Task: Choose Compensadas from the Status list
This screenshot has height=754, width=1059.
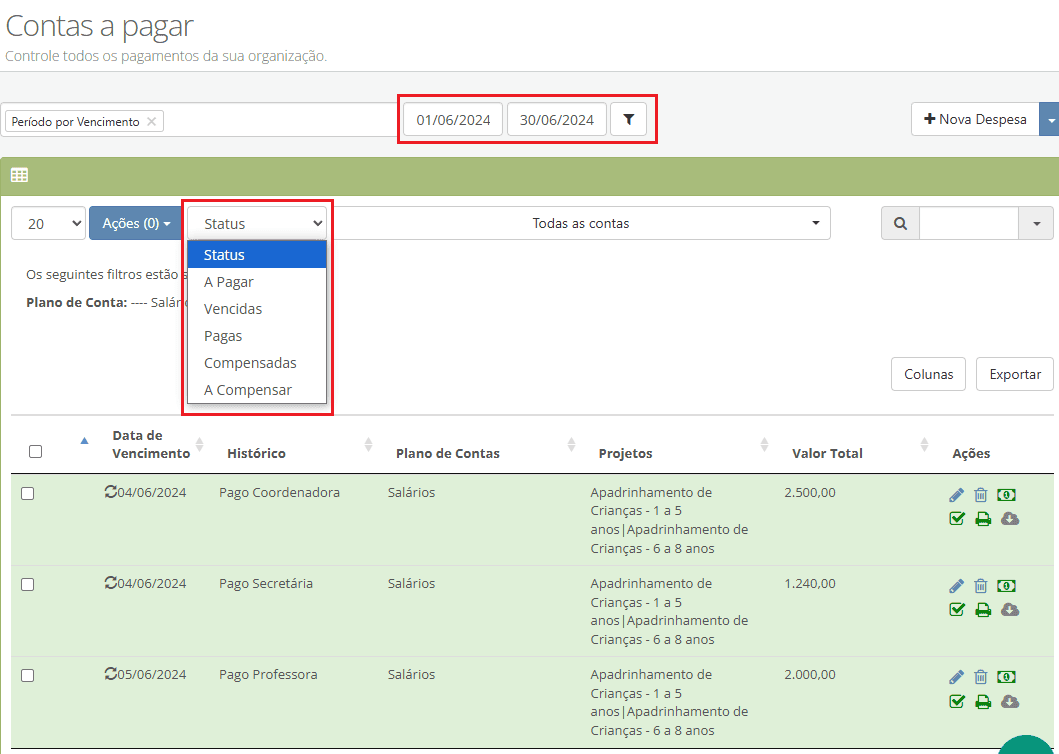Action: 257,363
